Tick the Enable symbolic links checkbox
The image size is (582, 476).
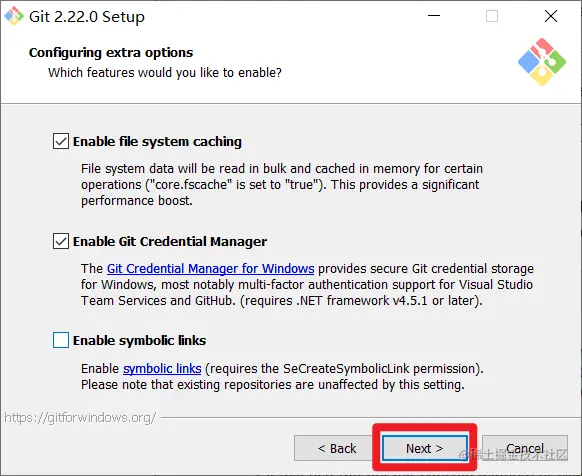[x=61, y=340]
